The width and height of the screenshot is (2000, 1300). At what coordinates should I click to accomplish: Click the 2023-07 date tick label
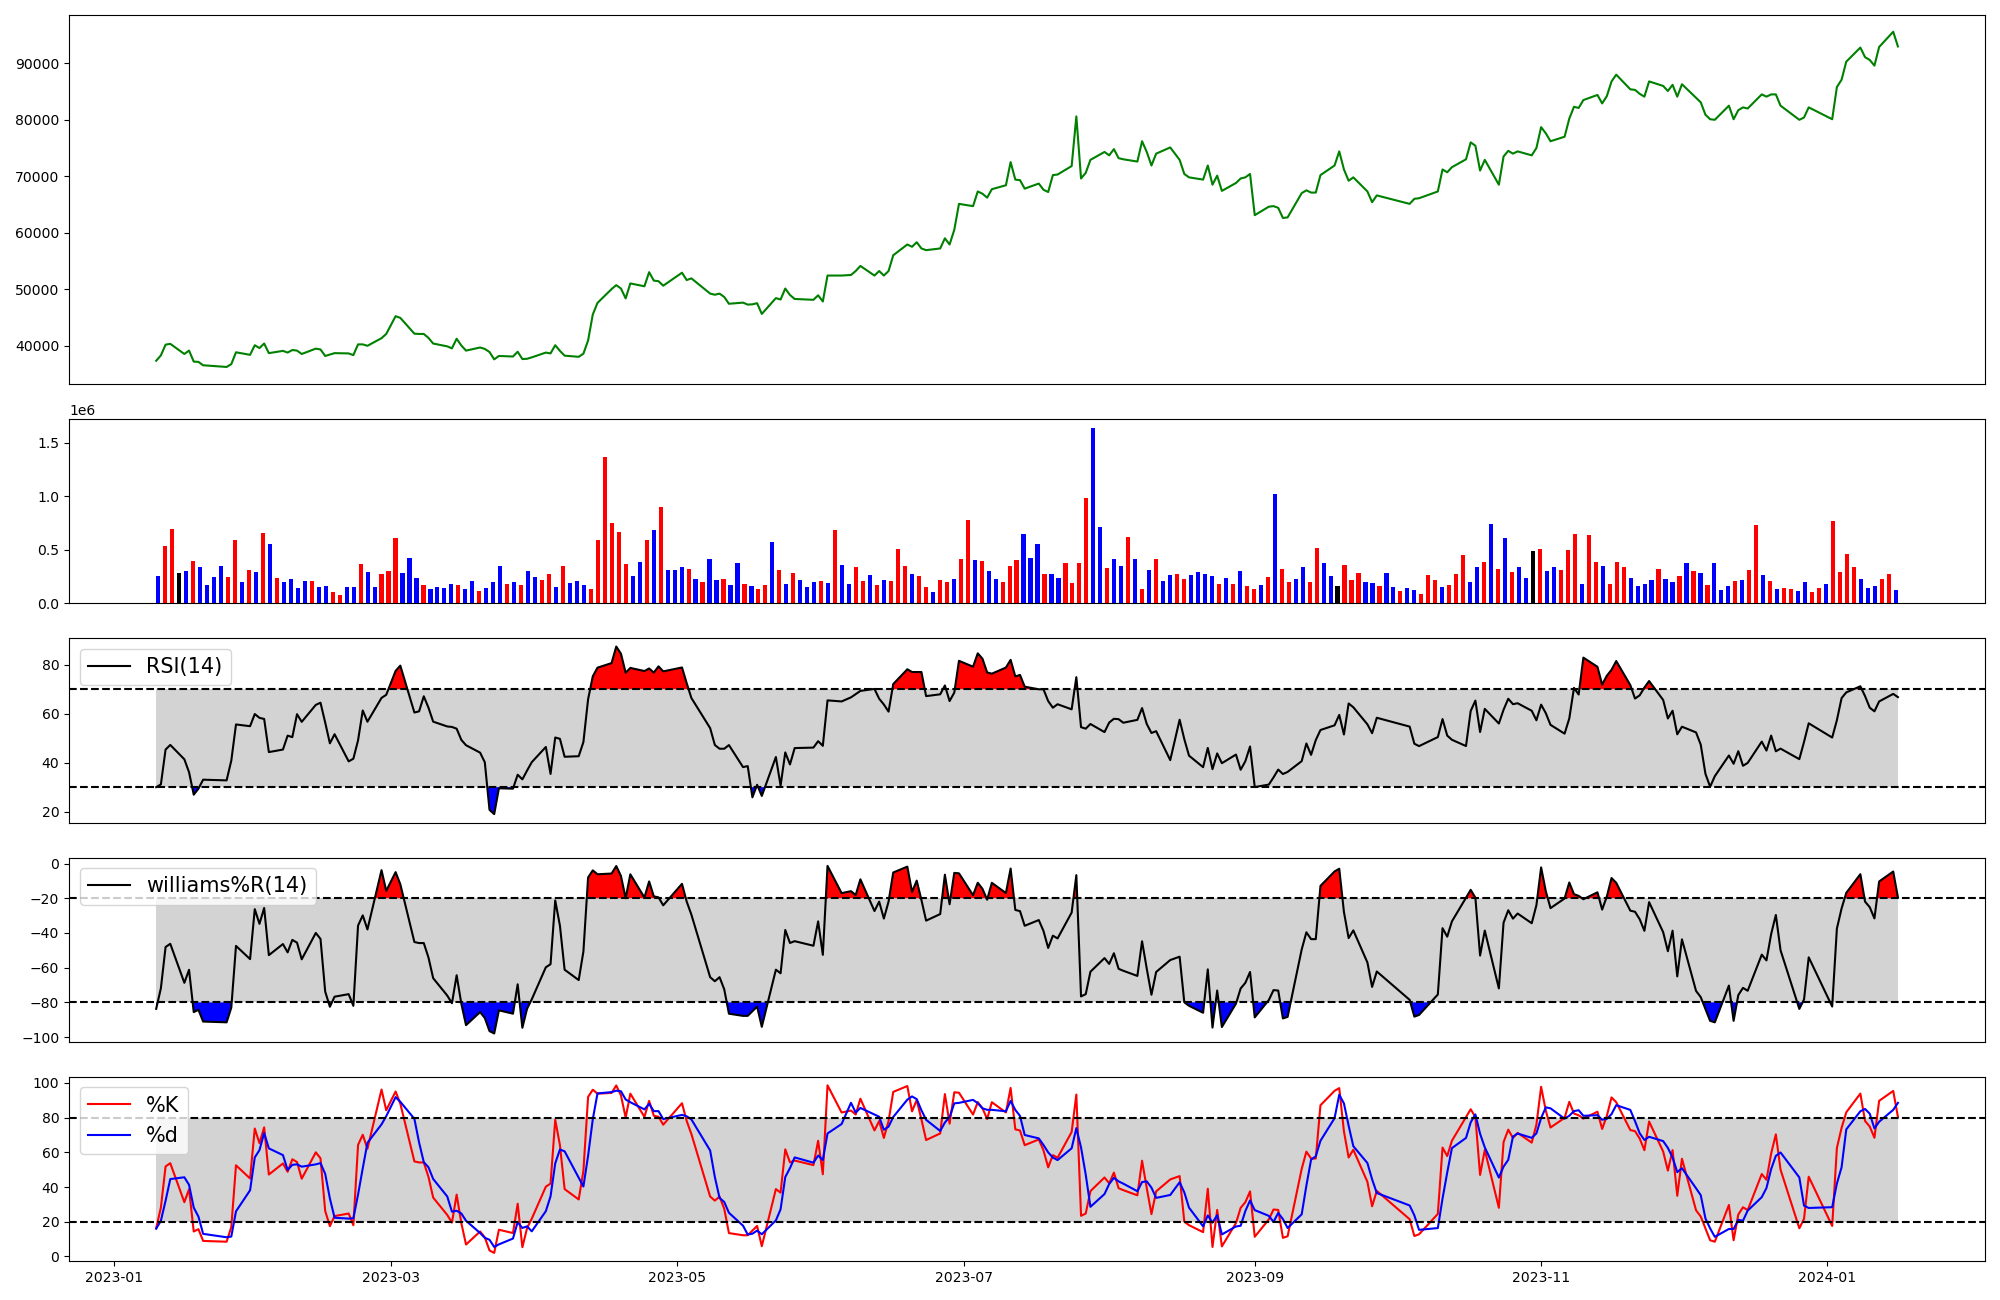(x=964, y=1277)
